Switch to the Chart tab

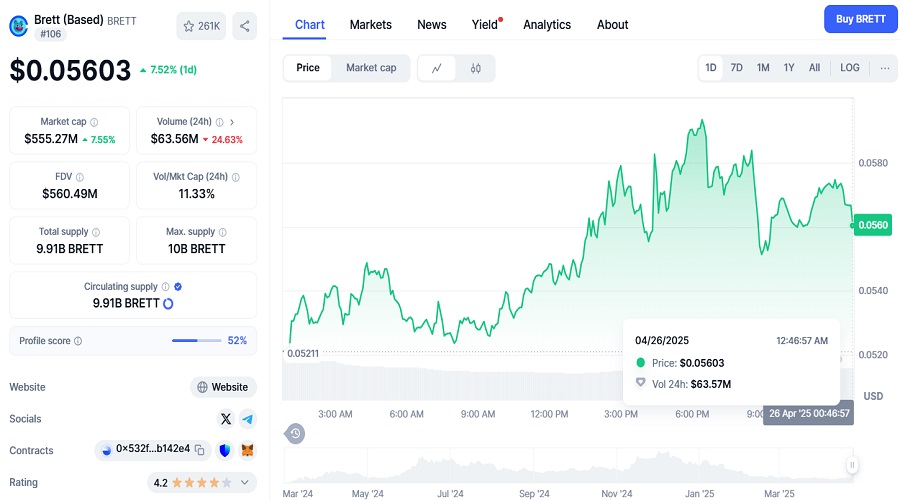point(309,25)
